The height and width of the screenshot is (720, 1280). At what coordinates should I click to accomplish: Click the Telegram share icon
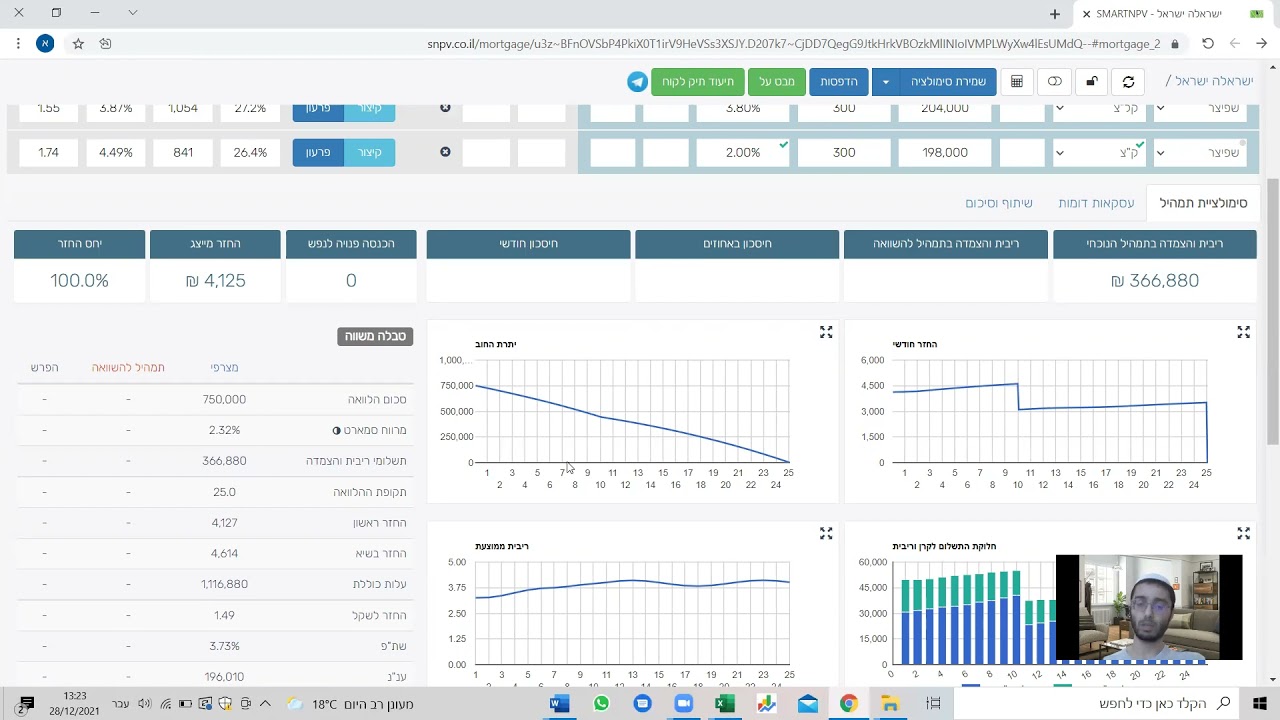click(637, 82)
